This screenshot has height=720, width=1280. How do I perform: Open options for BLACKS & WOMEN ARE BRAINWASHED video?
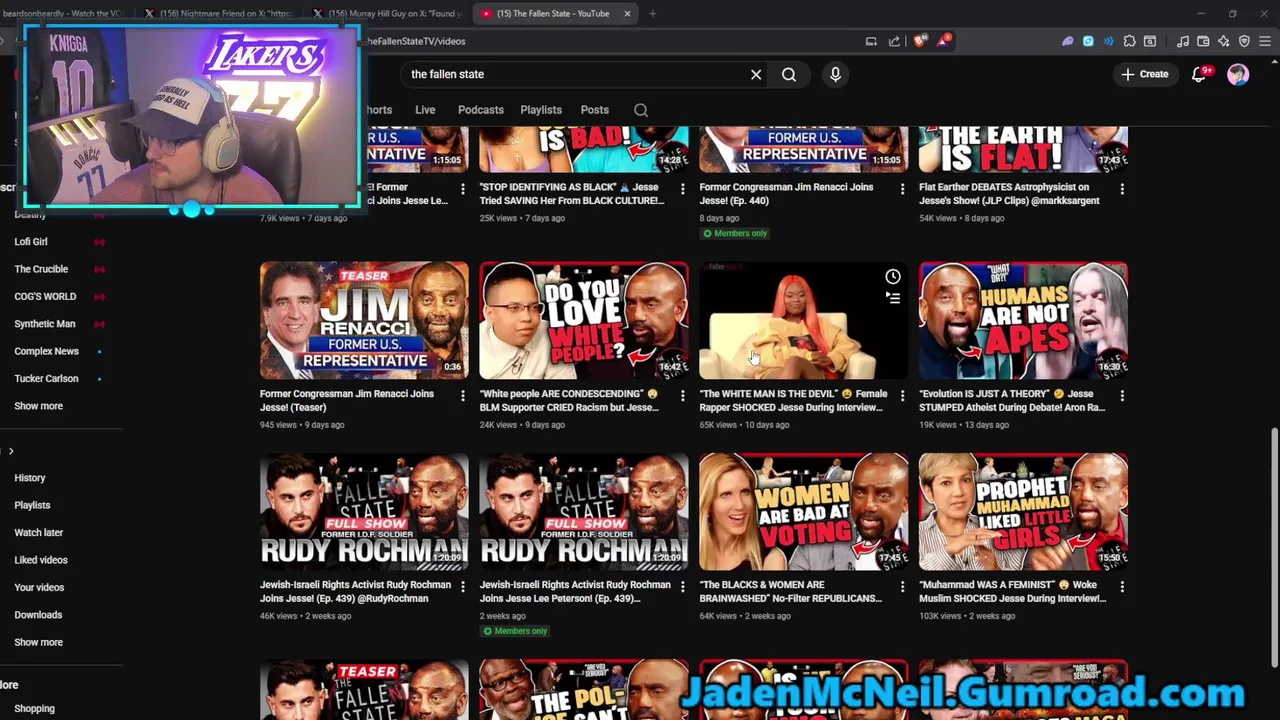[902, 587]
